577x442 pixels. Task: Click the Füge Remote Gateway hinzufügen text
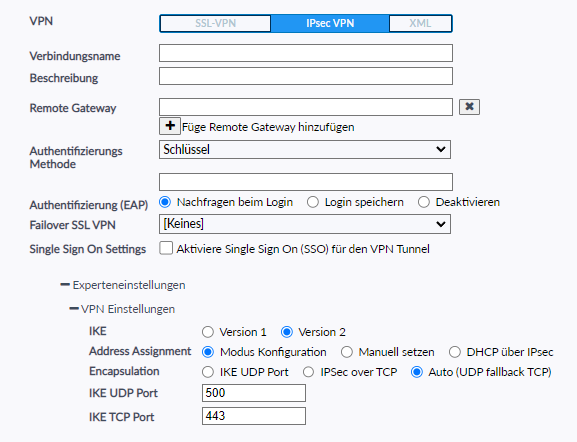click(268, 127)
